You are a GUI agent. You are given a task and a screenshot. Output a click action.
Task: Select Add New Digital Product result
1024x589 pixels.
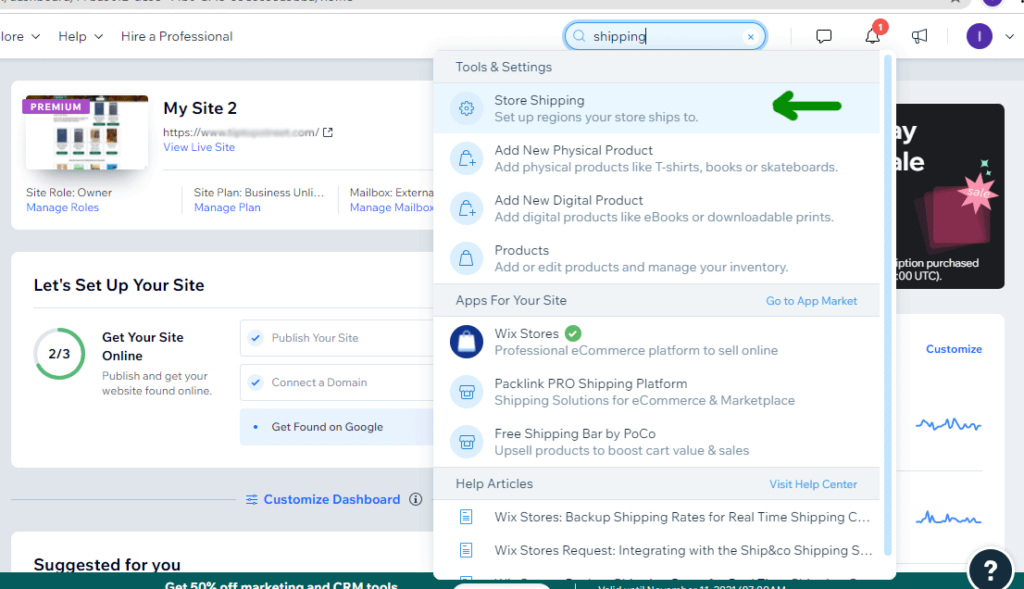pyautogui.click(x=656, y=208)
